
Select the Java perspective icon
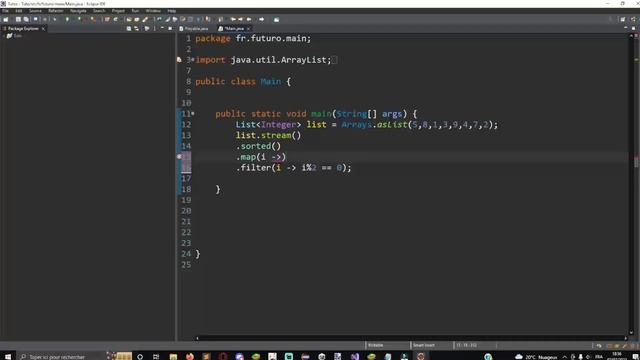coord(633,19)
